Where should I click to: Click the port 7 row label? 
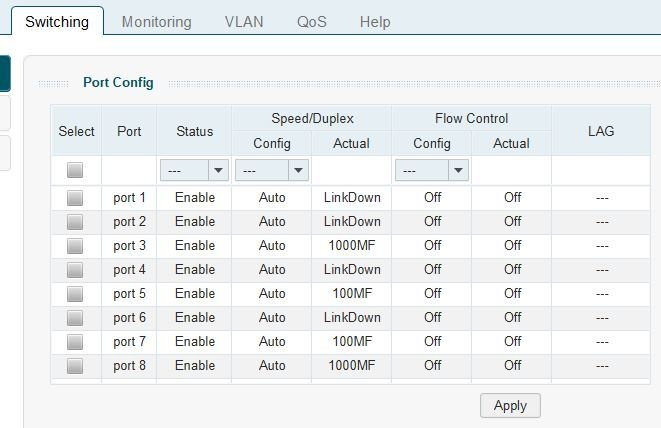129,342
